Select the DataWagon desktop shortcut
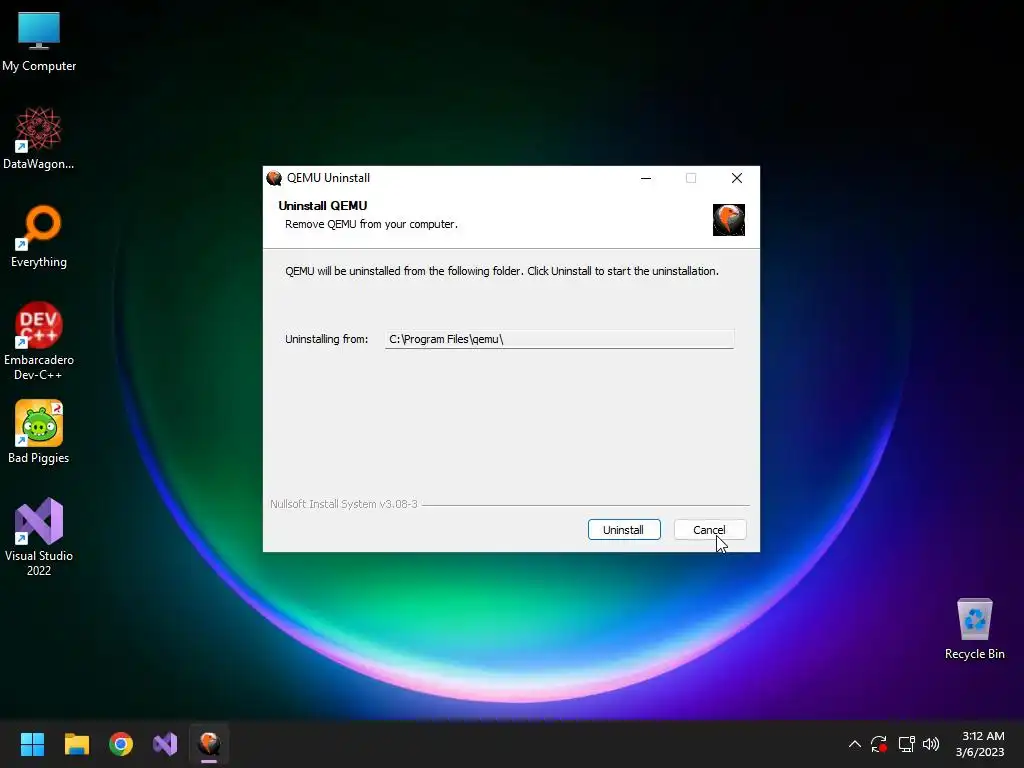Viewport: 1024px width, 768px height. pos(39,138)
